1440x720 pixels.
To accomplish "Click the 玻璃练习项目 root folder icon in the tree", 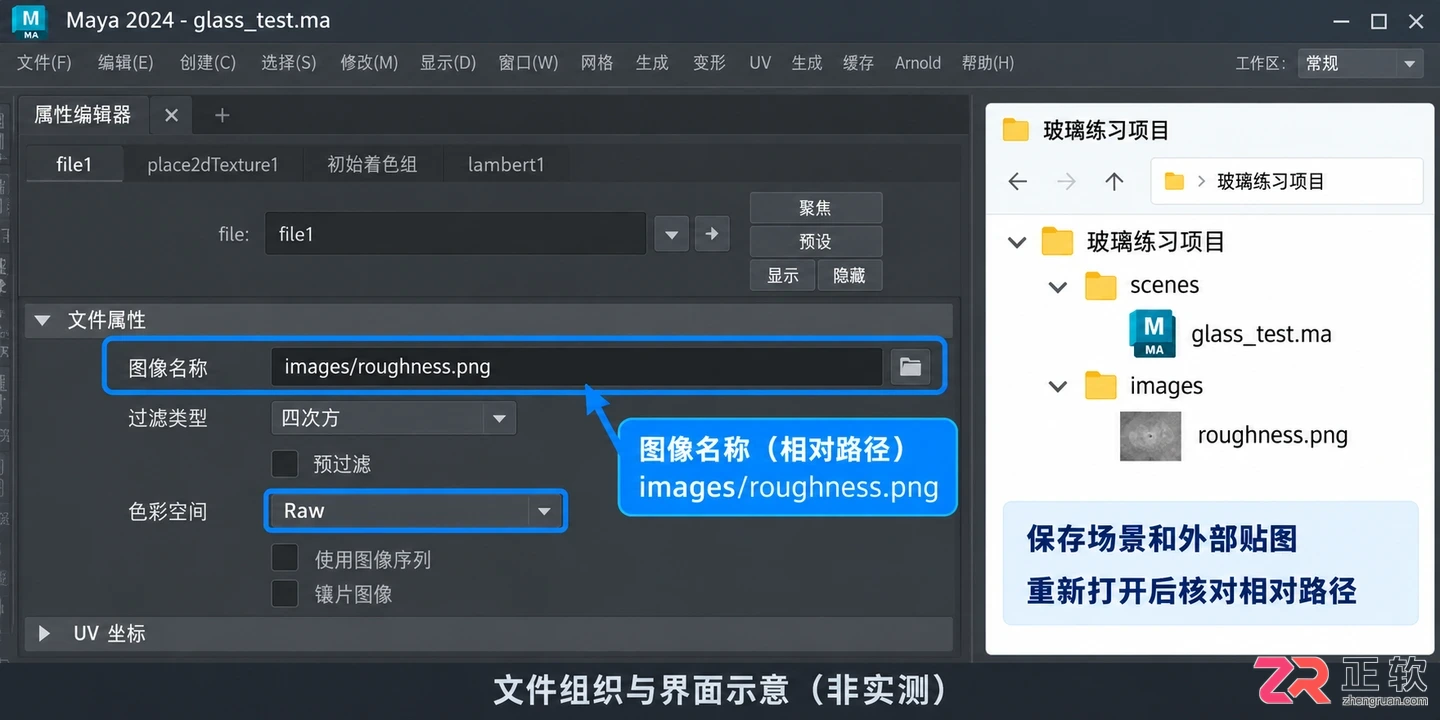I will [x=1057, y=241].
